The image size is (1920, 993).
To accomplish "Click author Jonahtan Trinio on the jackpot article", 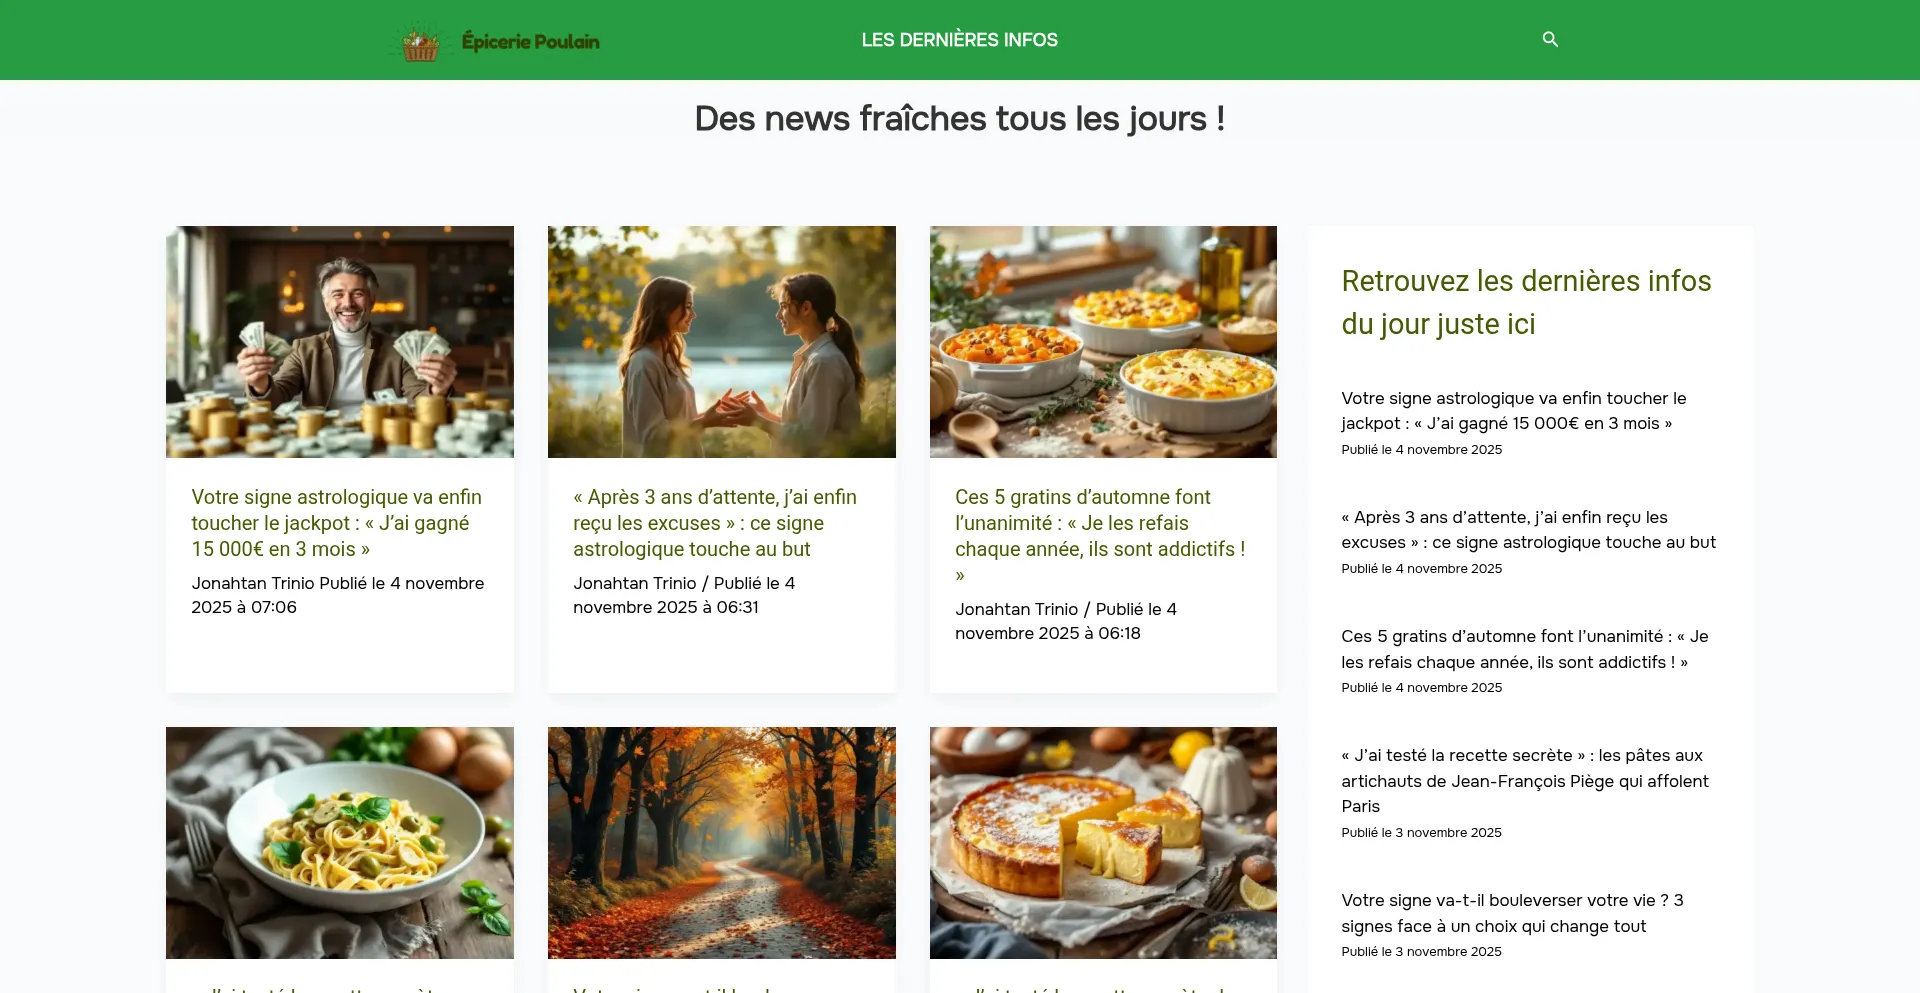I will pyautogui.click(x=252, y=583).
